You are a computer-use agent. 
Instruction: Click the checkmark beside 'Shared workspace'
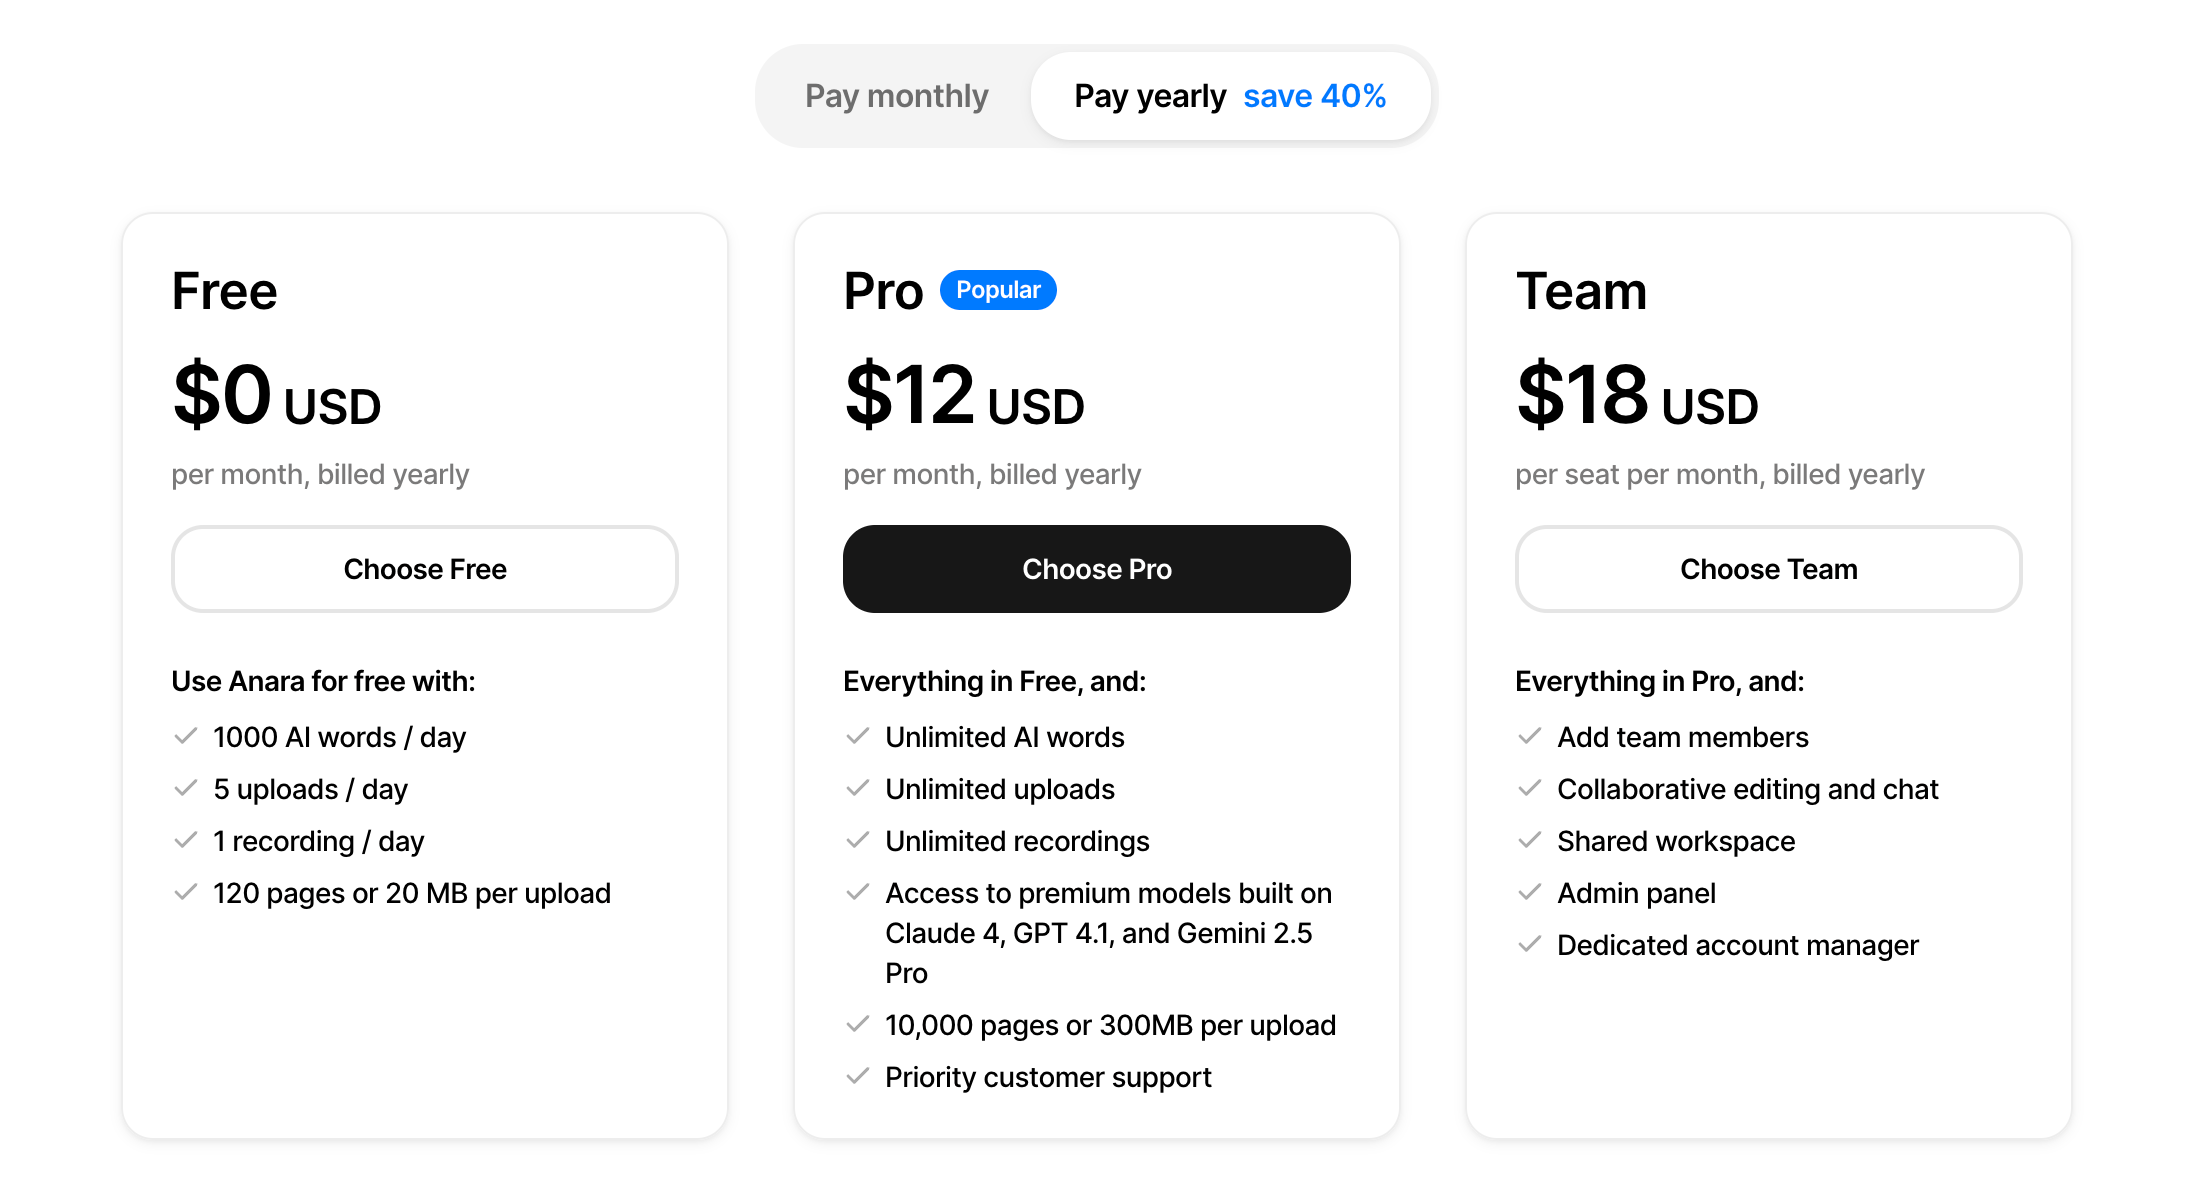coord(1530,840)
